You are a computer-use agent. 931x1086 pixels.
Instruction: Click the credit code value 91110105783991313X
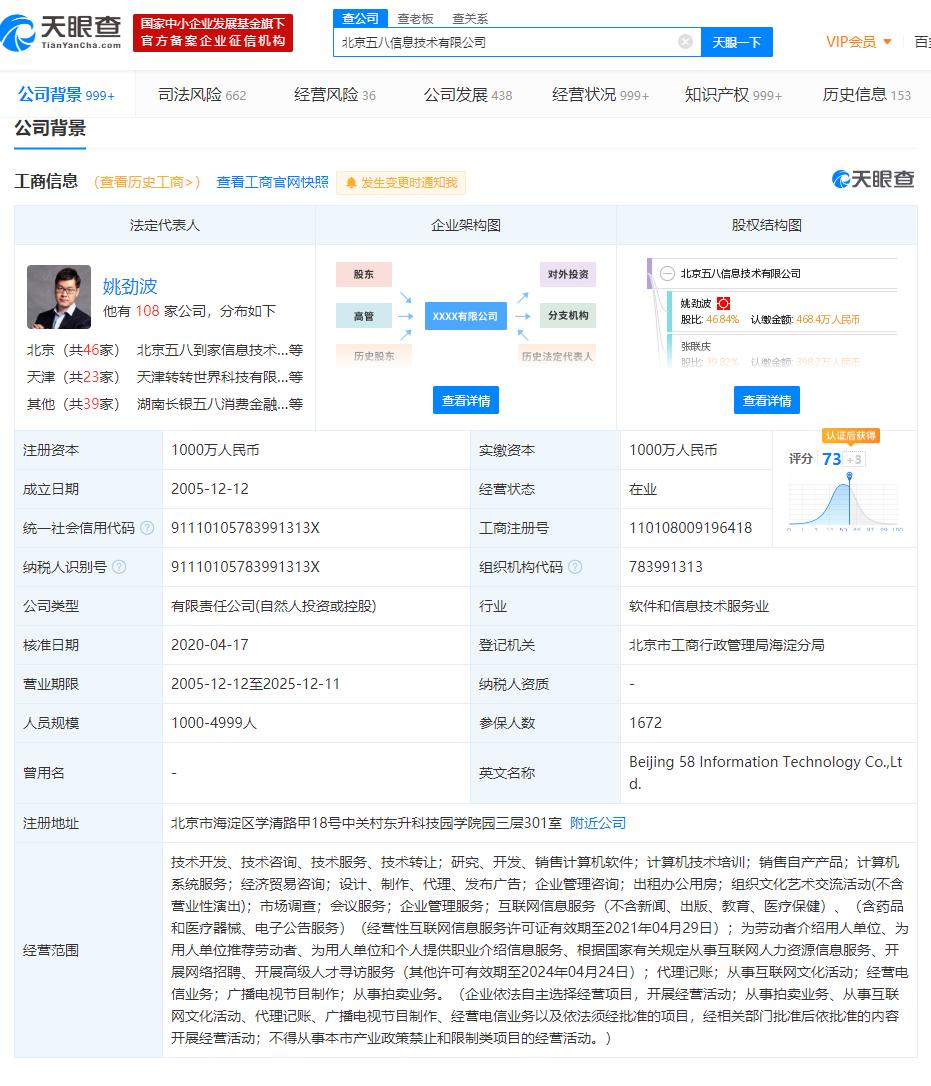click(245, 528)
